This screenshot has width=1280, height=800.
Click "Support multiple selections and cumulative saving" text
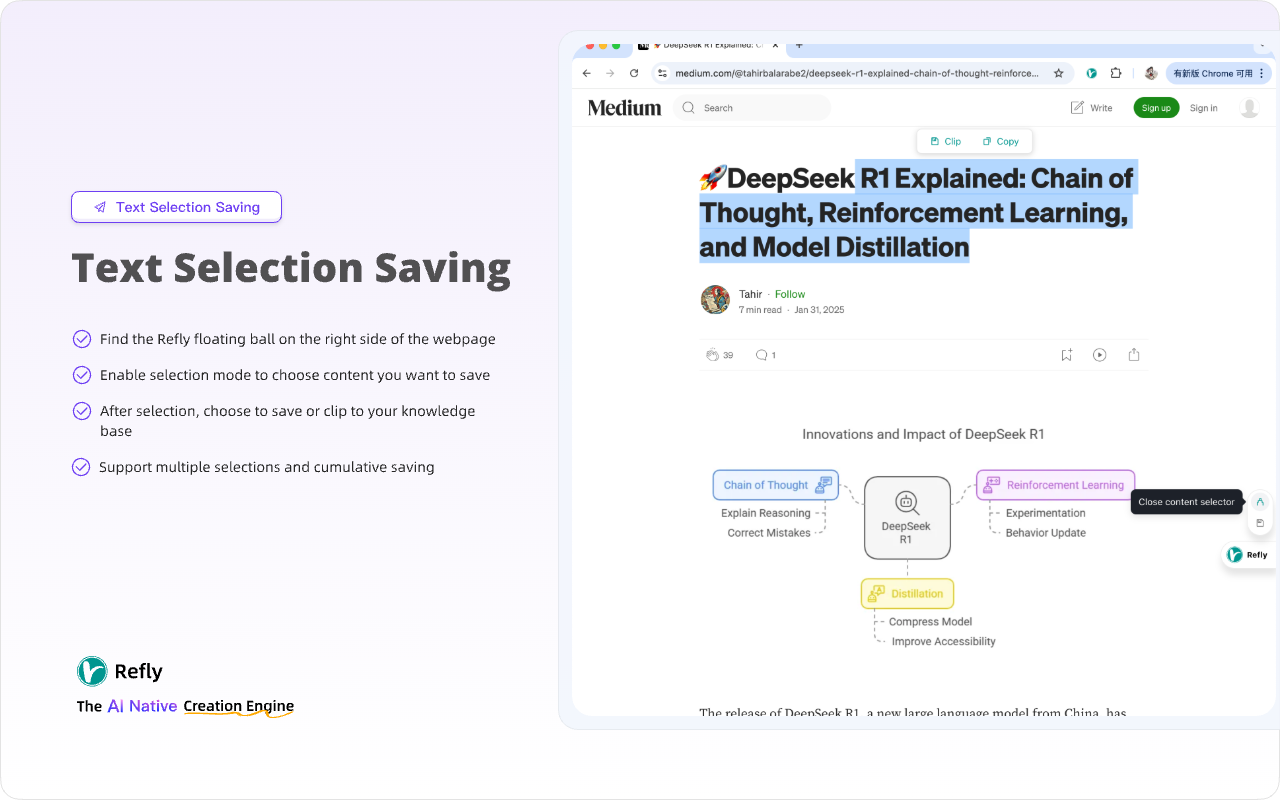pos(267,467)
